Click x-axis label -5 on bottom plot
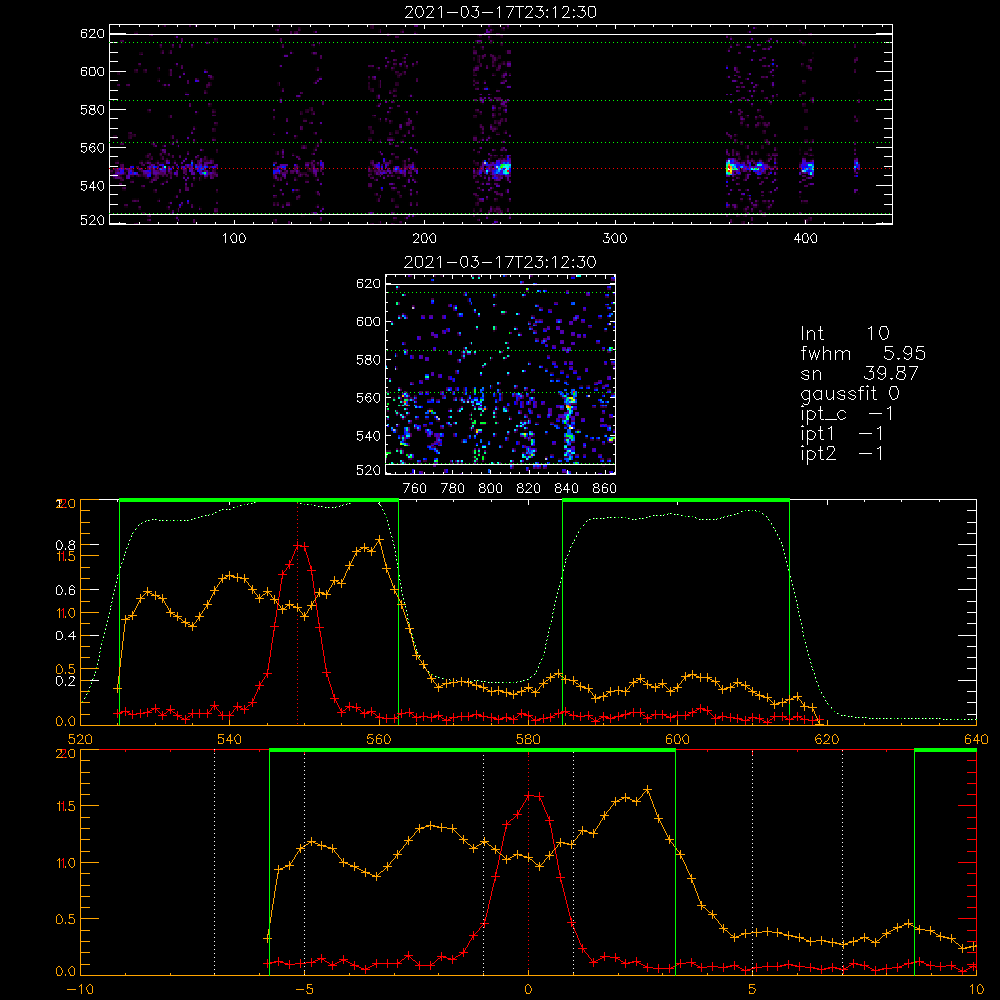 [305, 990]
